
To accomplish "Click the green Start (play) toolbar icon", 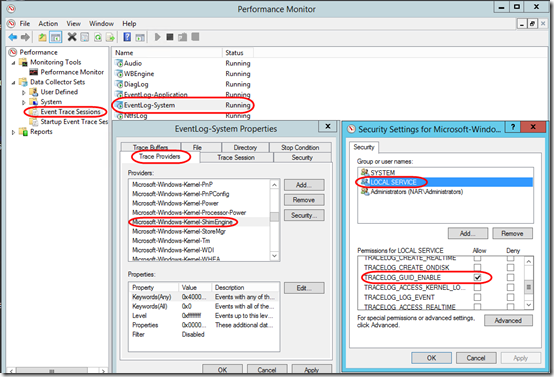I will click(x=158, y=37).
